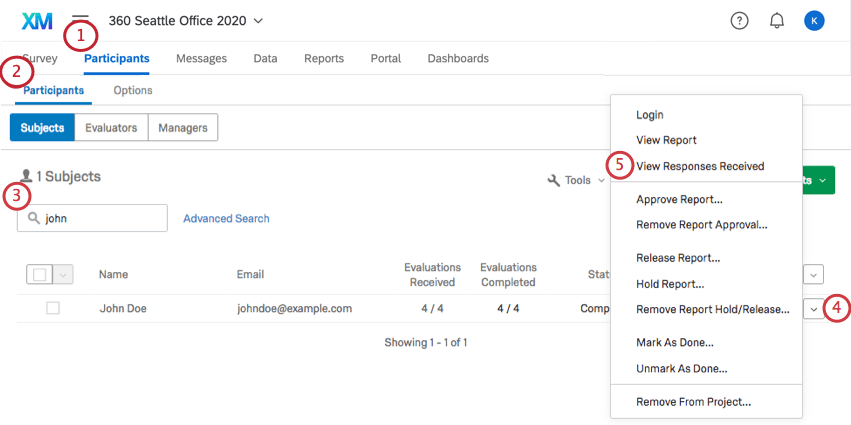The image size is (851, 425).
Task: Open the hamburger navigation menu
Action: pos(81,20)
